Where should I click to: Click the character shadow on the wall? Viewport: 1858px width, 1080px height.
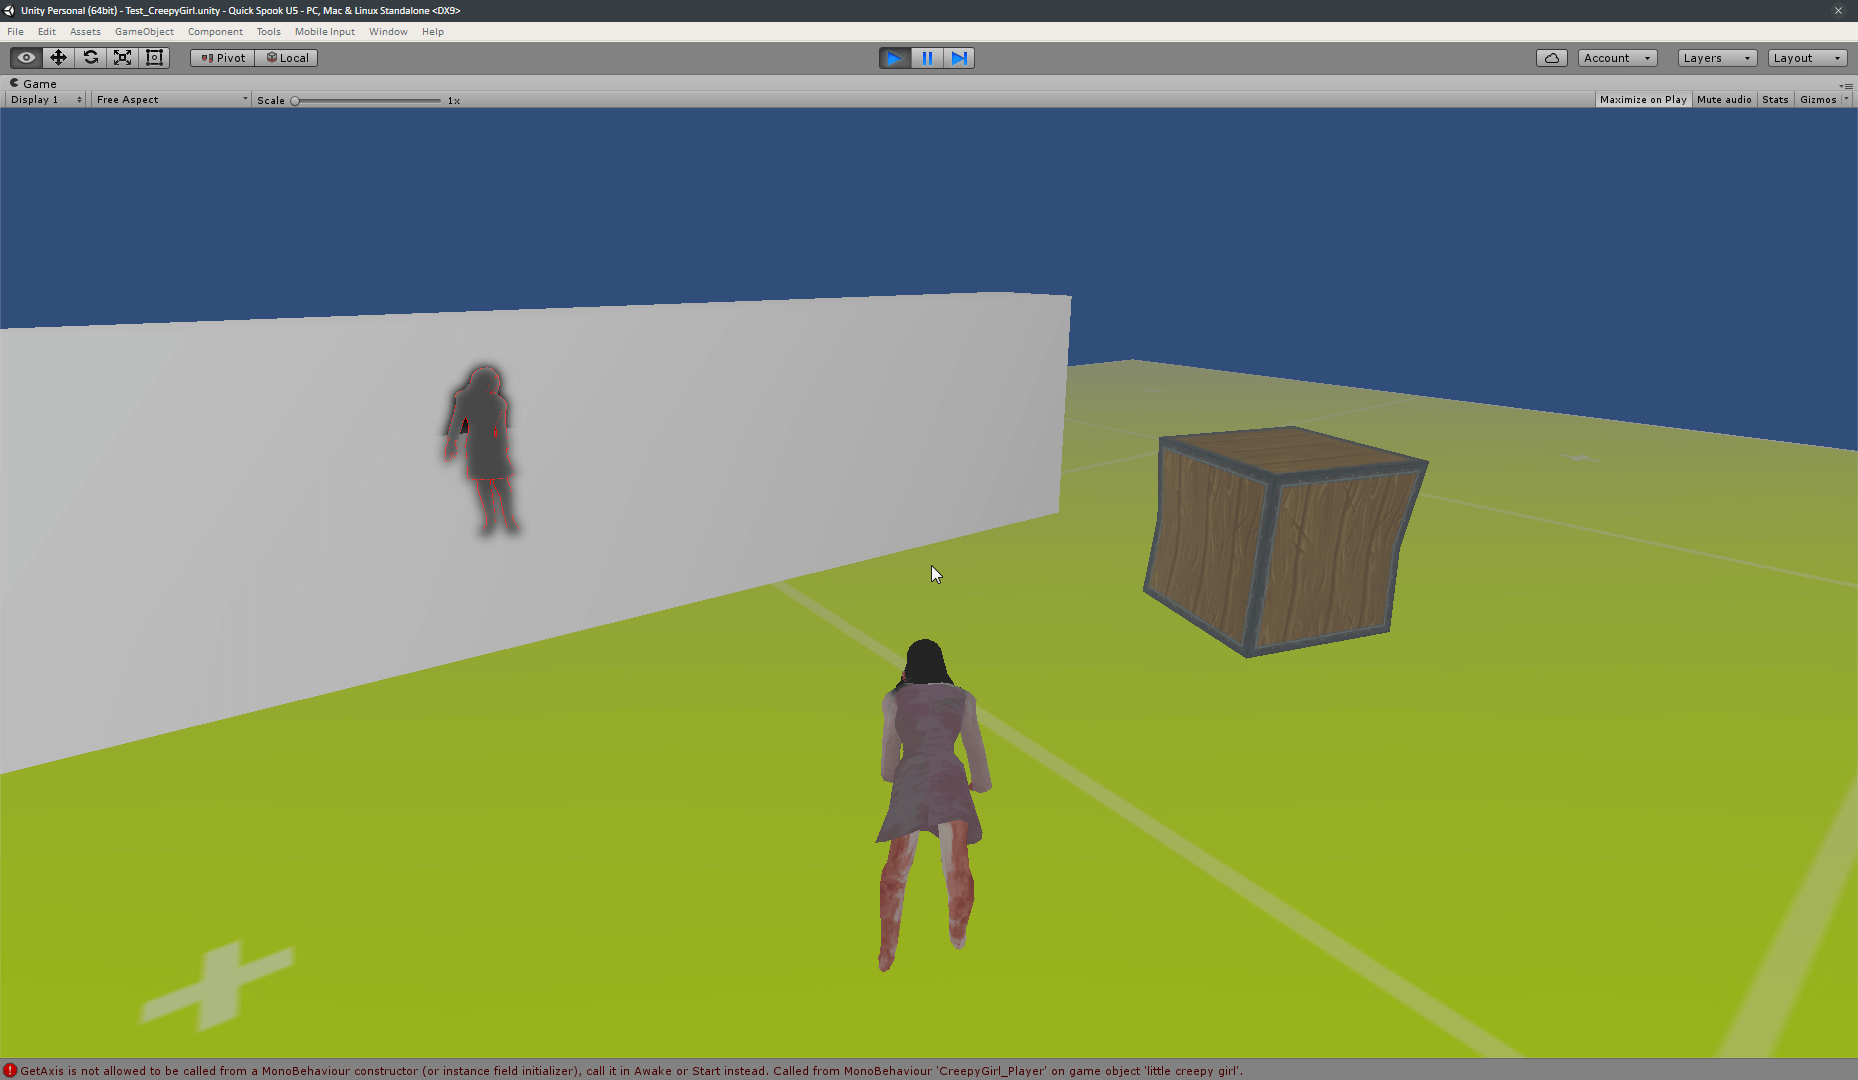[x=482, y=450]
